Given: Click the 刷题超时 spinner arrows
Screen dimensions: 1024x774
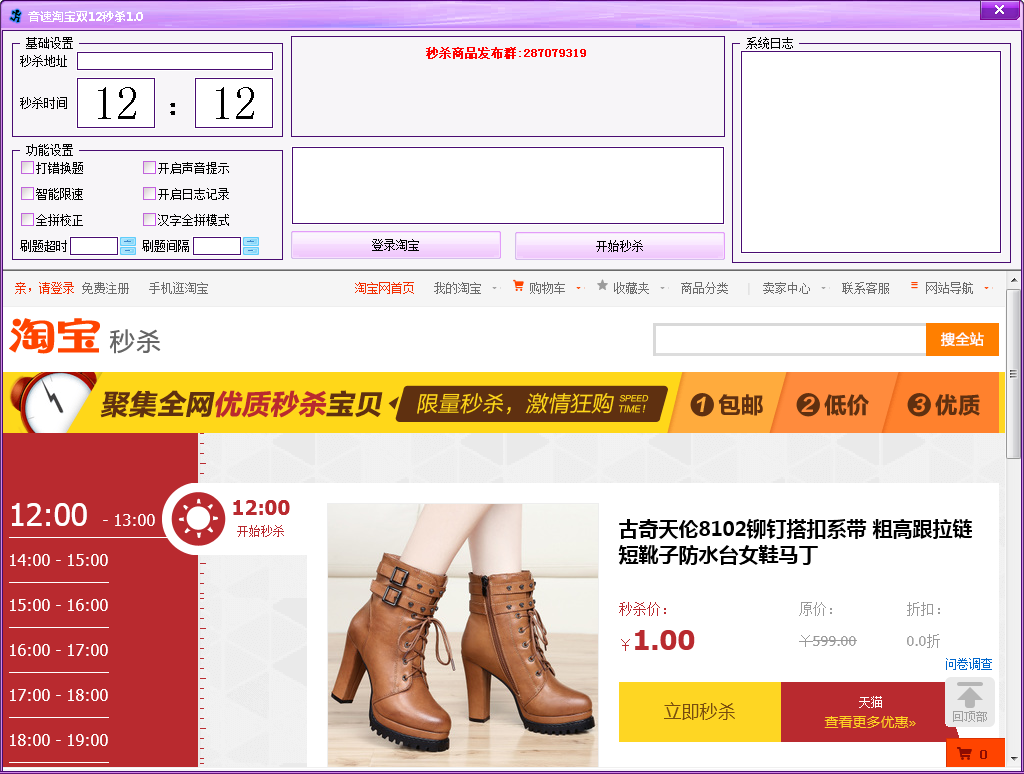Looking at the screenshot, I should coord(128,246).
